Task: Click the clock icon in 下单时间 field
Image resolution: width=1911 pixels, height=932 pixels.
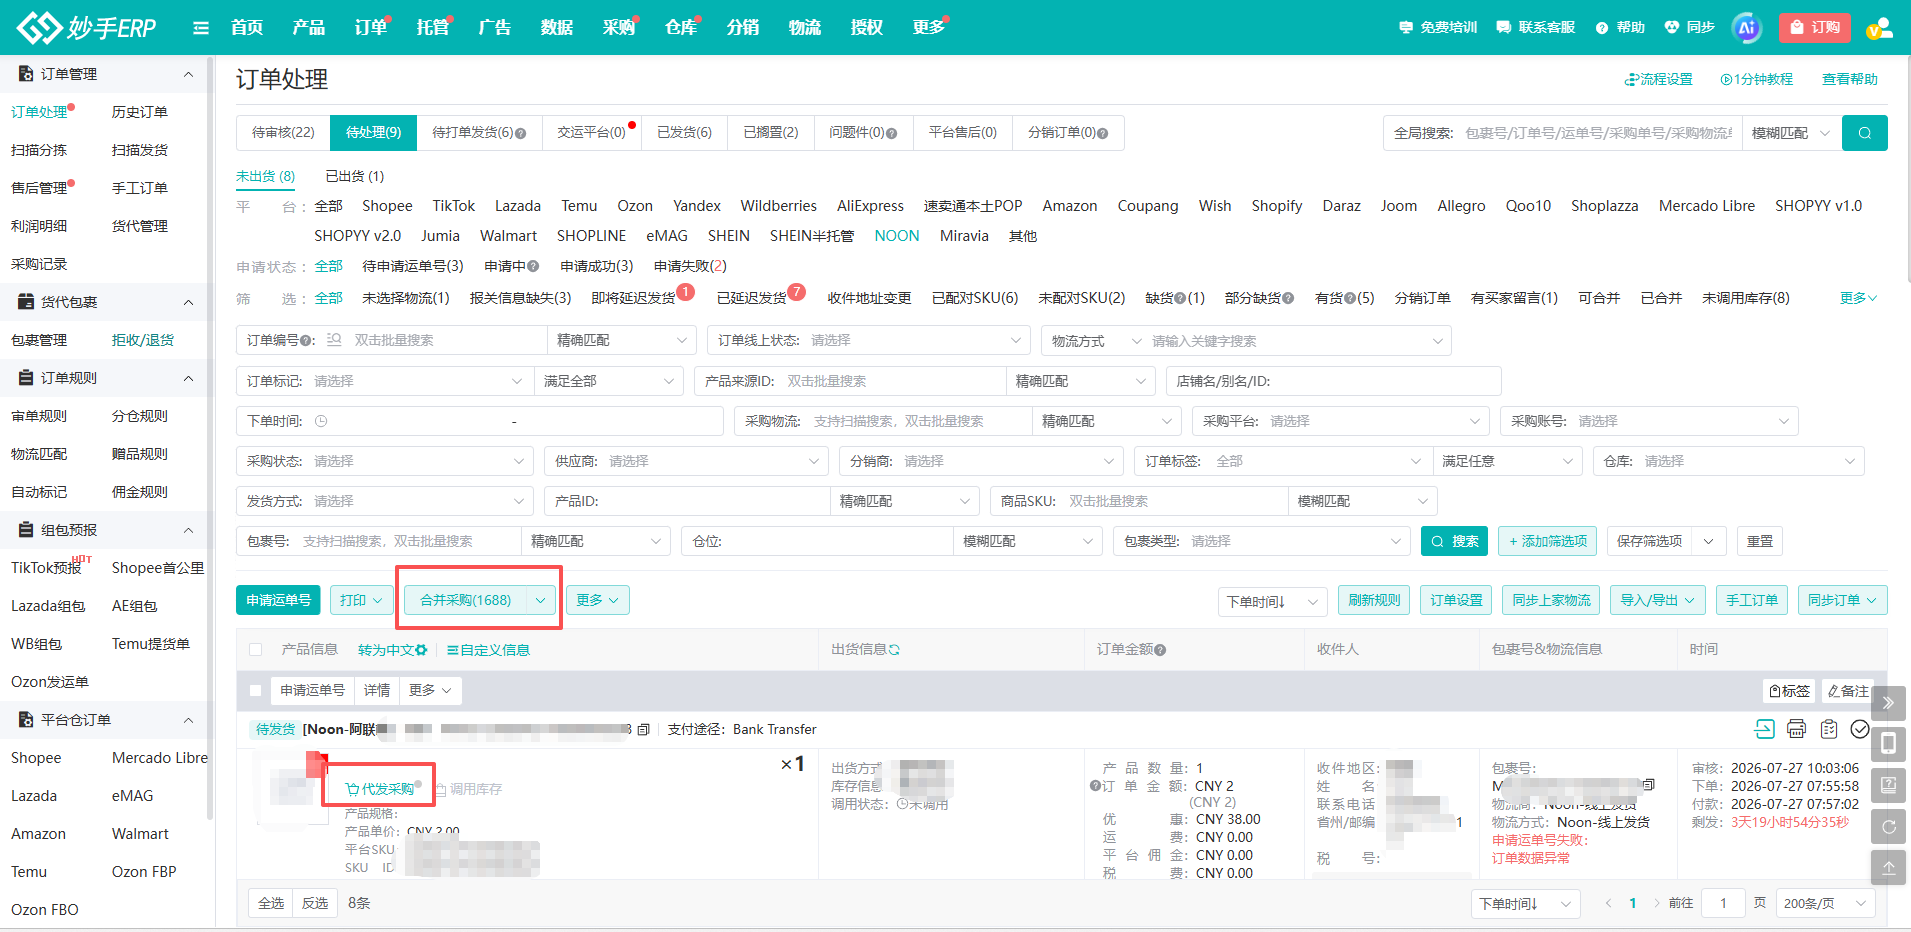Action: (x=321, y=422)
